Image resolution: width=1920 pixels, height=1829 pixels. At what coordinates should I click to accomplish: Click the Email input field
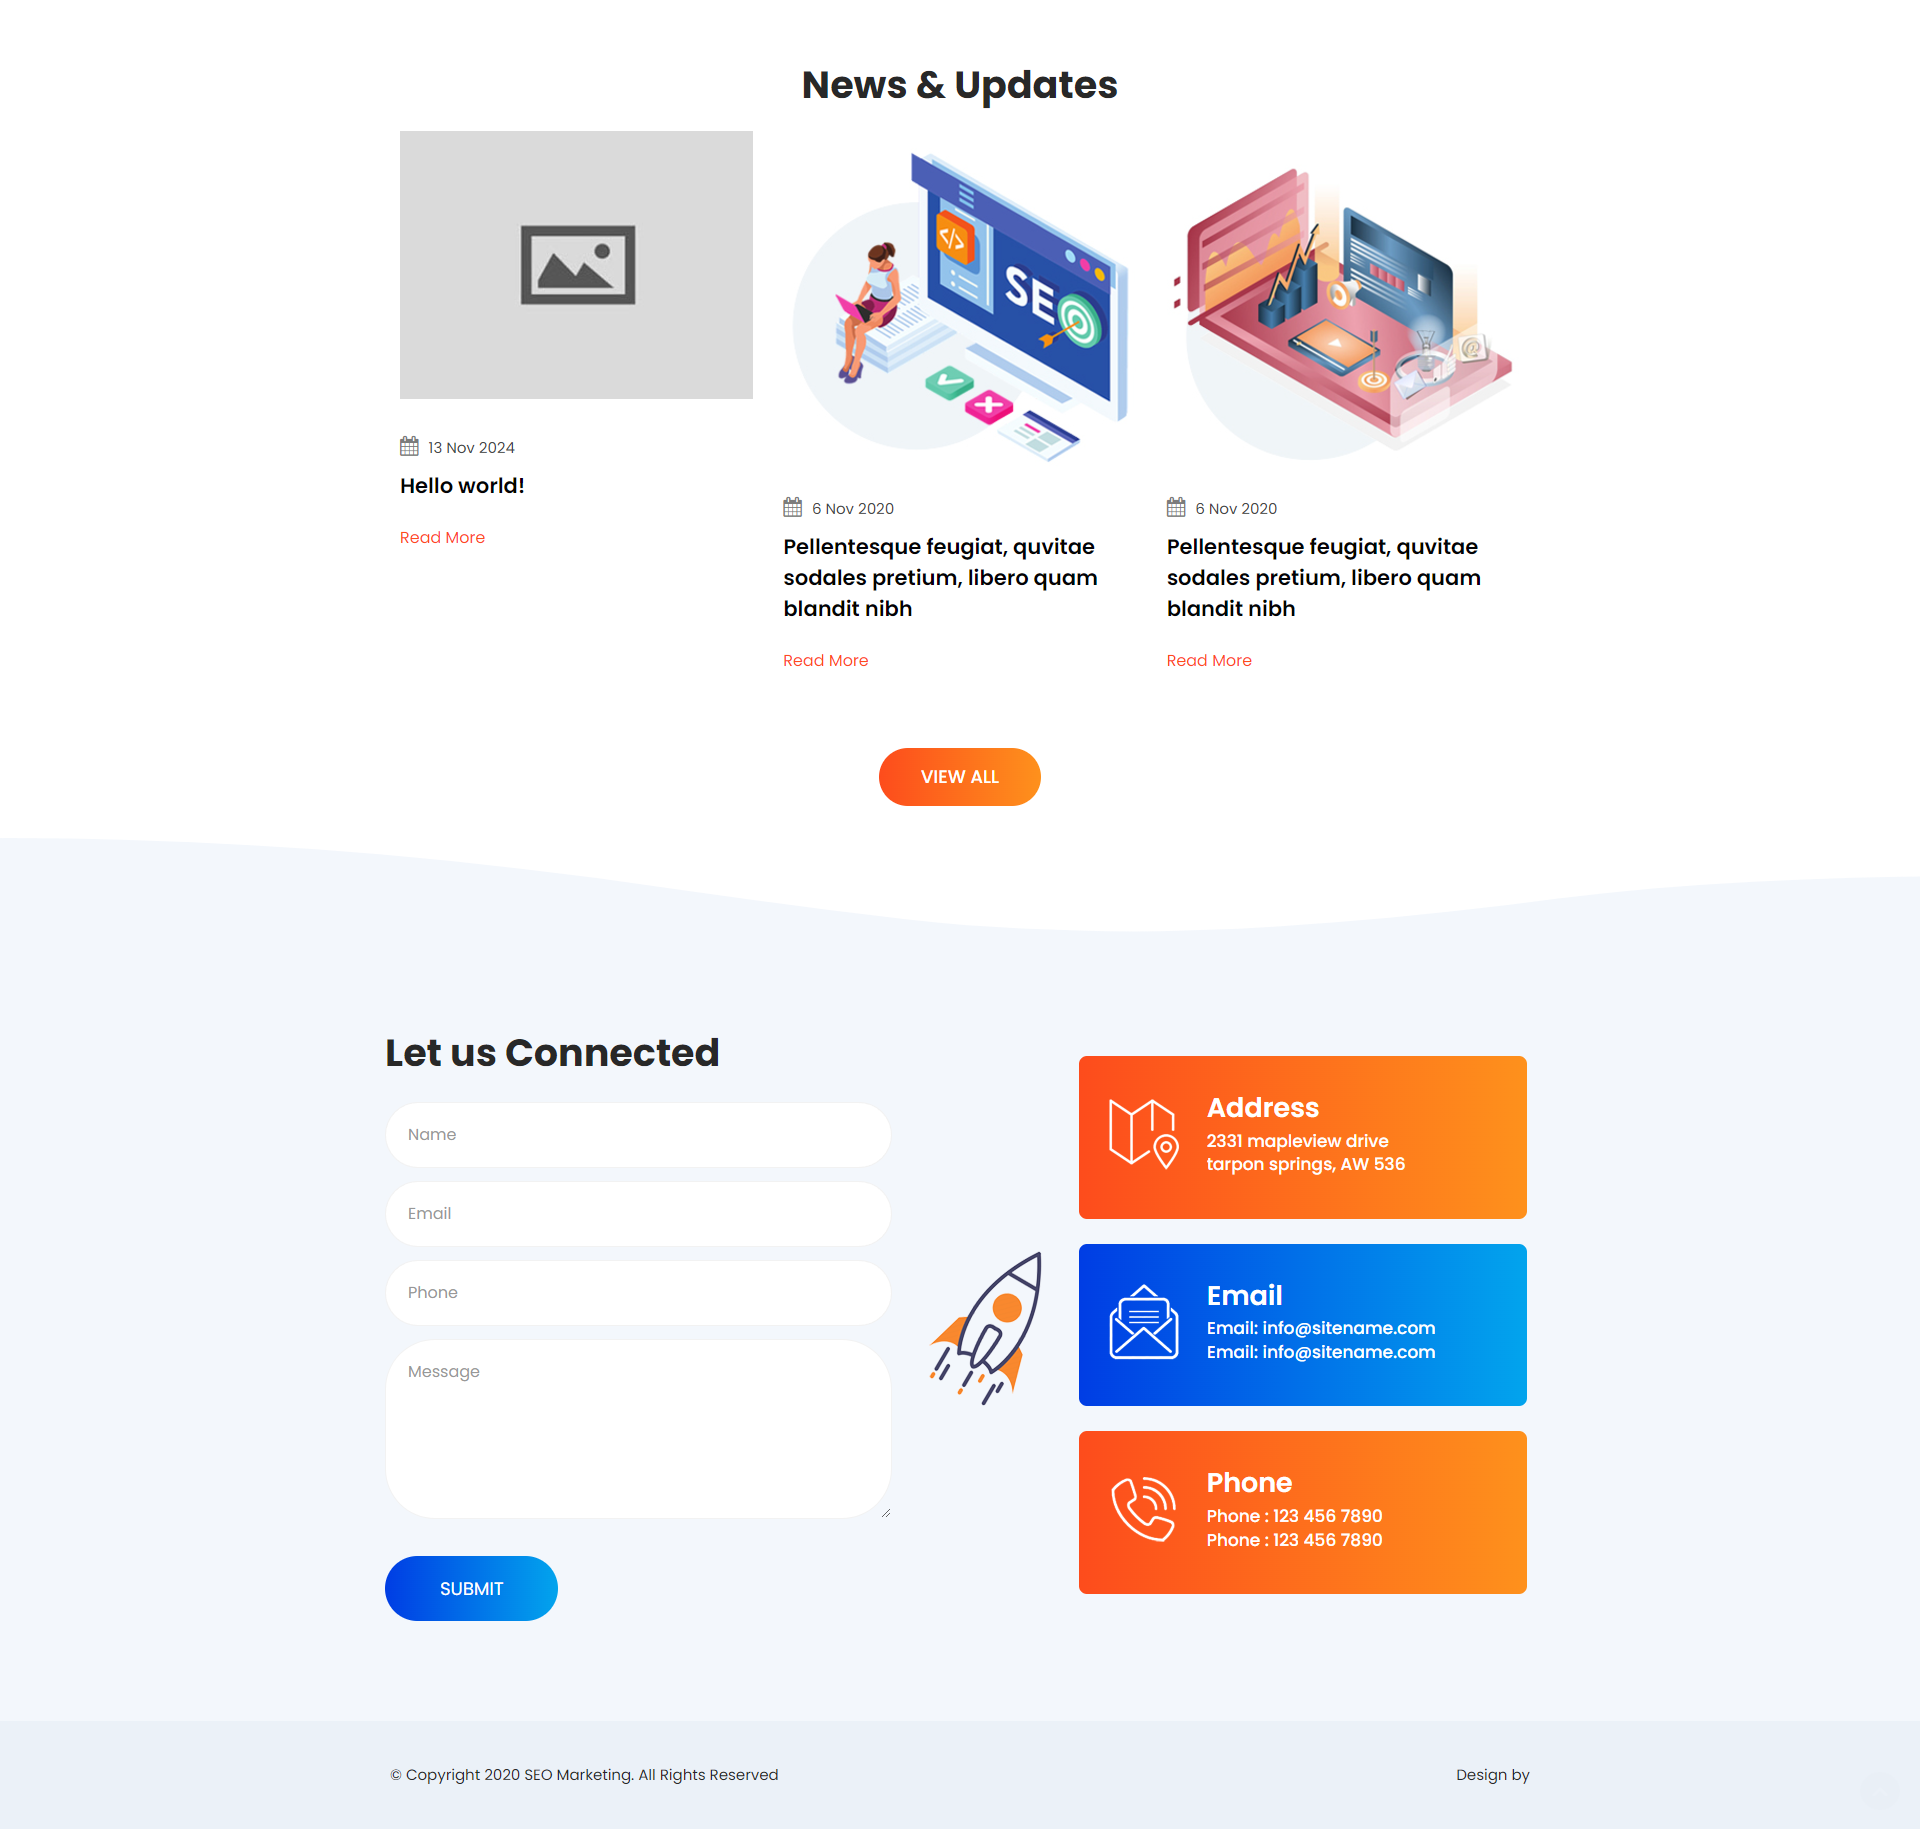coord(638,1212)
